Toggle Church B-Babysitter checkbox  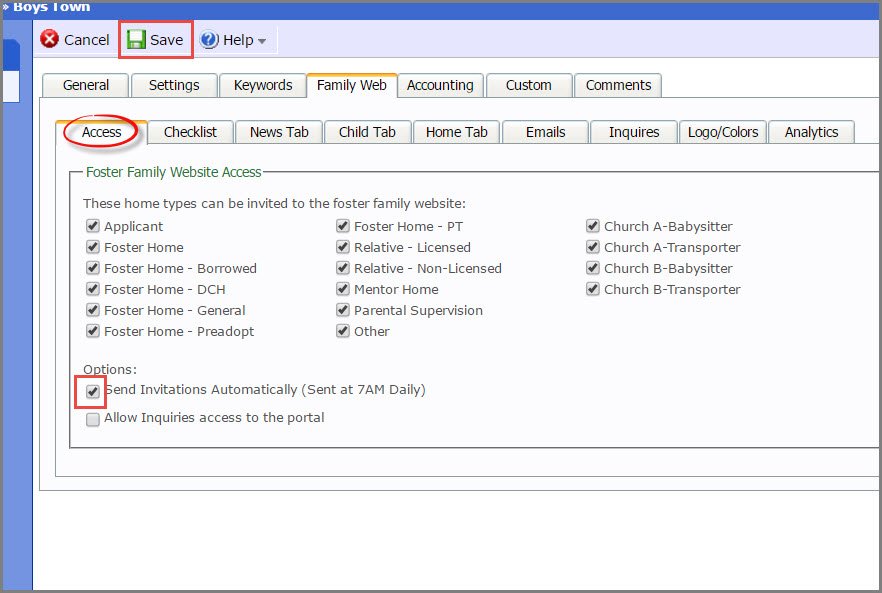click(592, 268)
